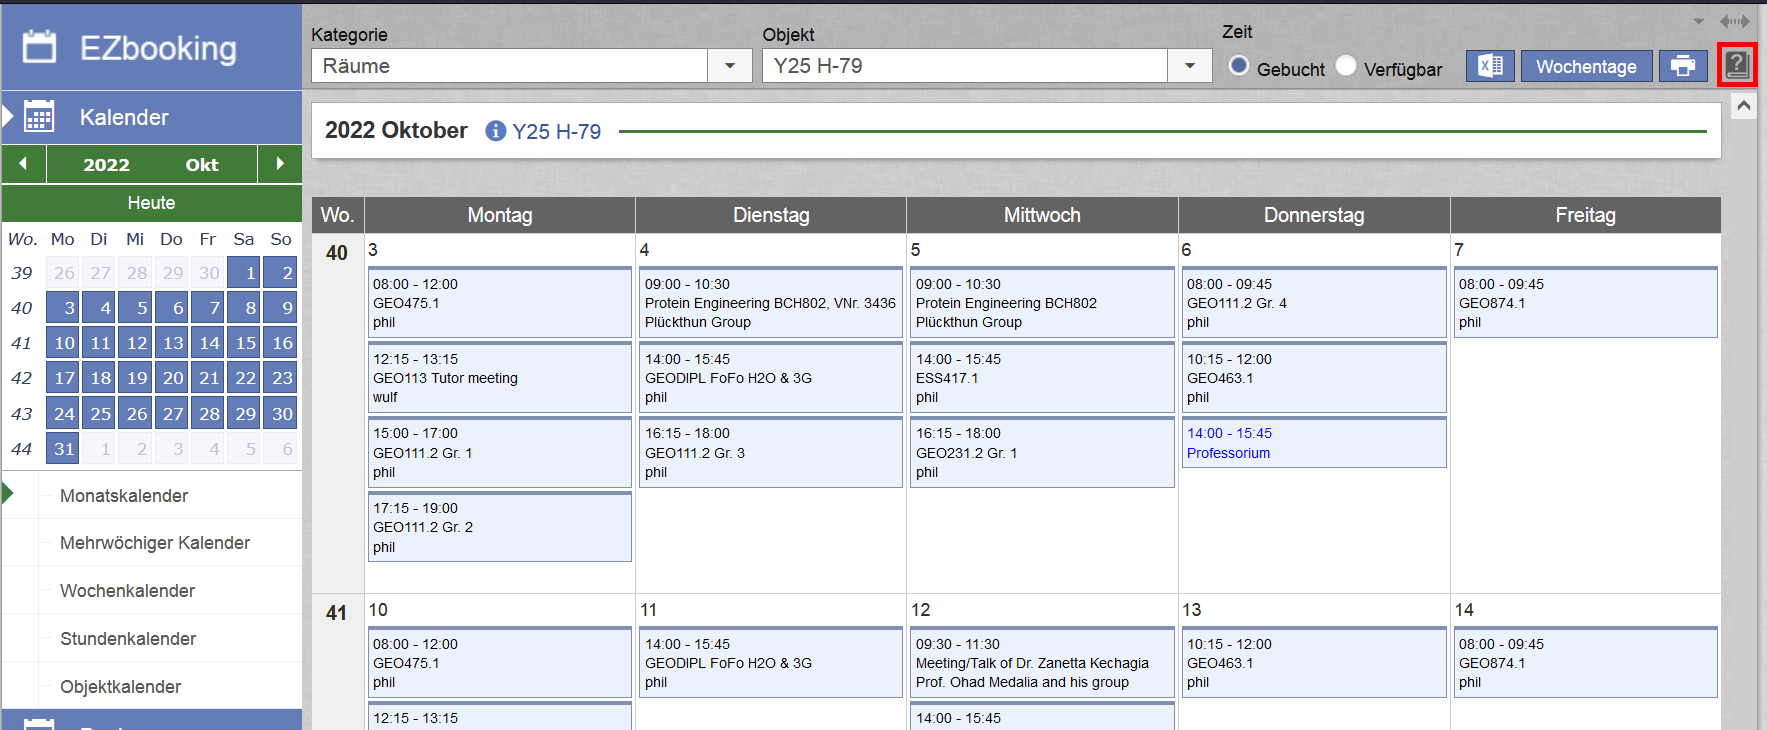
Task: Open help via question mark icon
Action: point(1737,66)
